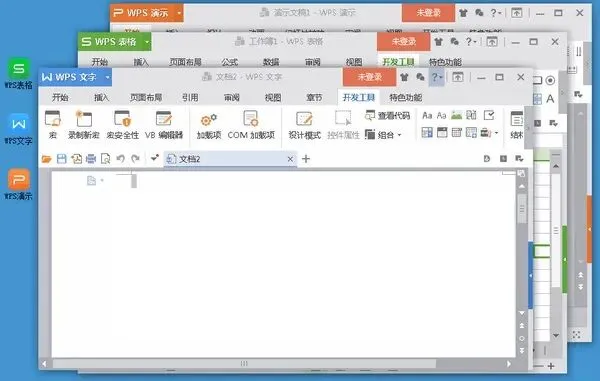
Task: Insert date picker content control
Action: [457, 133]
